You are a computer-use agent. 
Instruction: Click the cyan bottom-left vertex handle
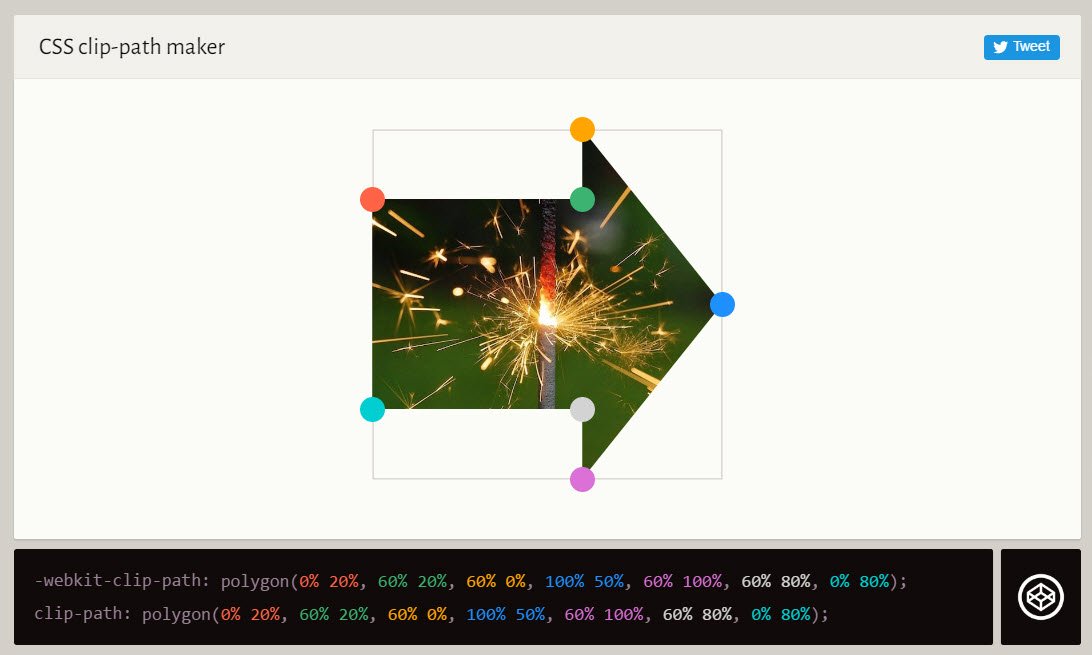tap(372, 409)
